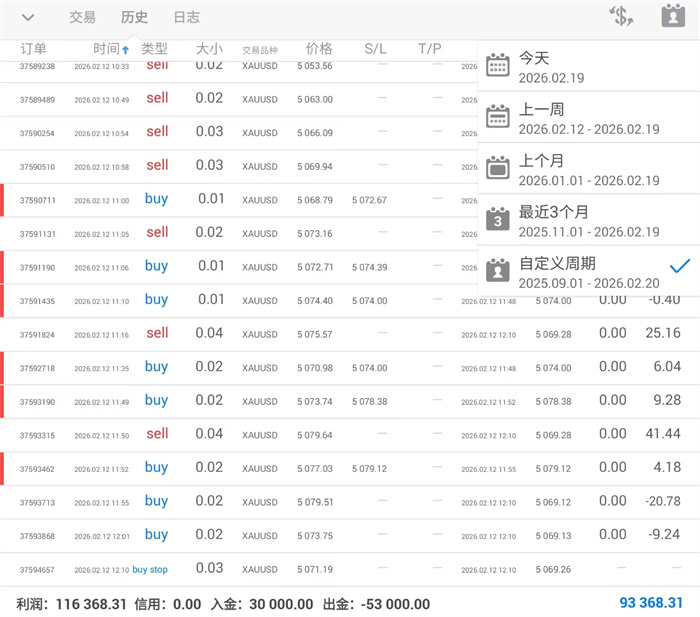Click the calendar icon beside 最近3个月
Image resolution: width=700 pixels, height=617 pixels.
[x=498, y=219]
